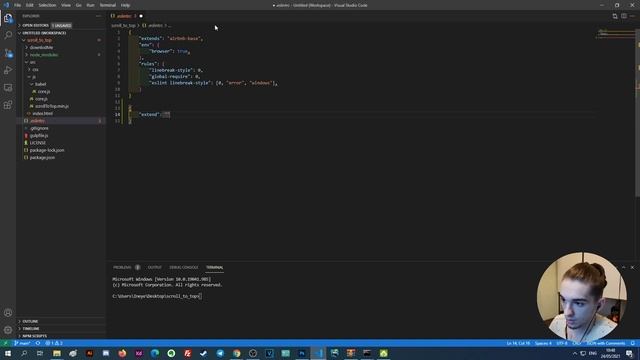This screenshot has width=640, height=360.
Task: Open editor More Actions ellipsis
Action: pos(632,16)
